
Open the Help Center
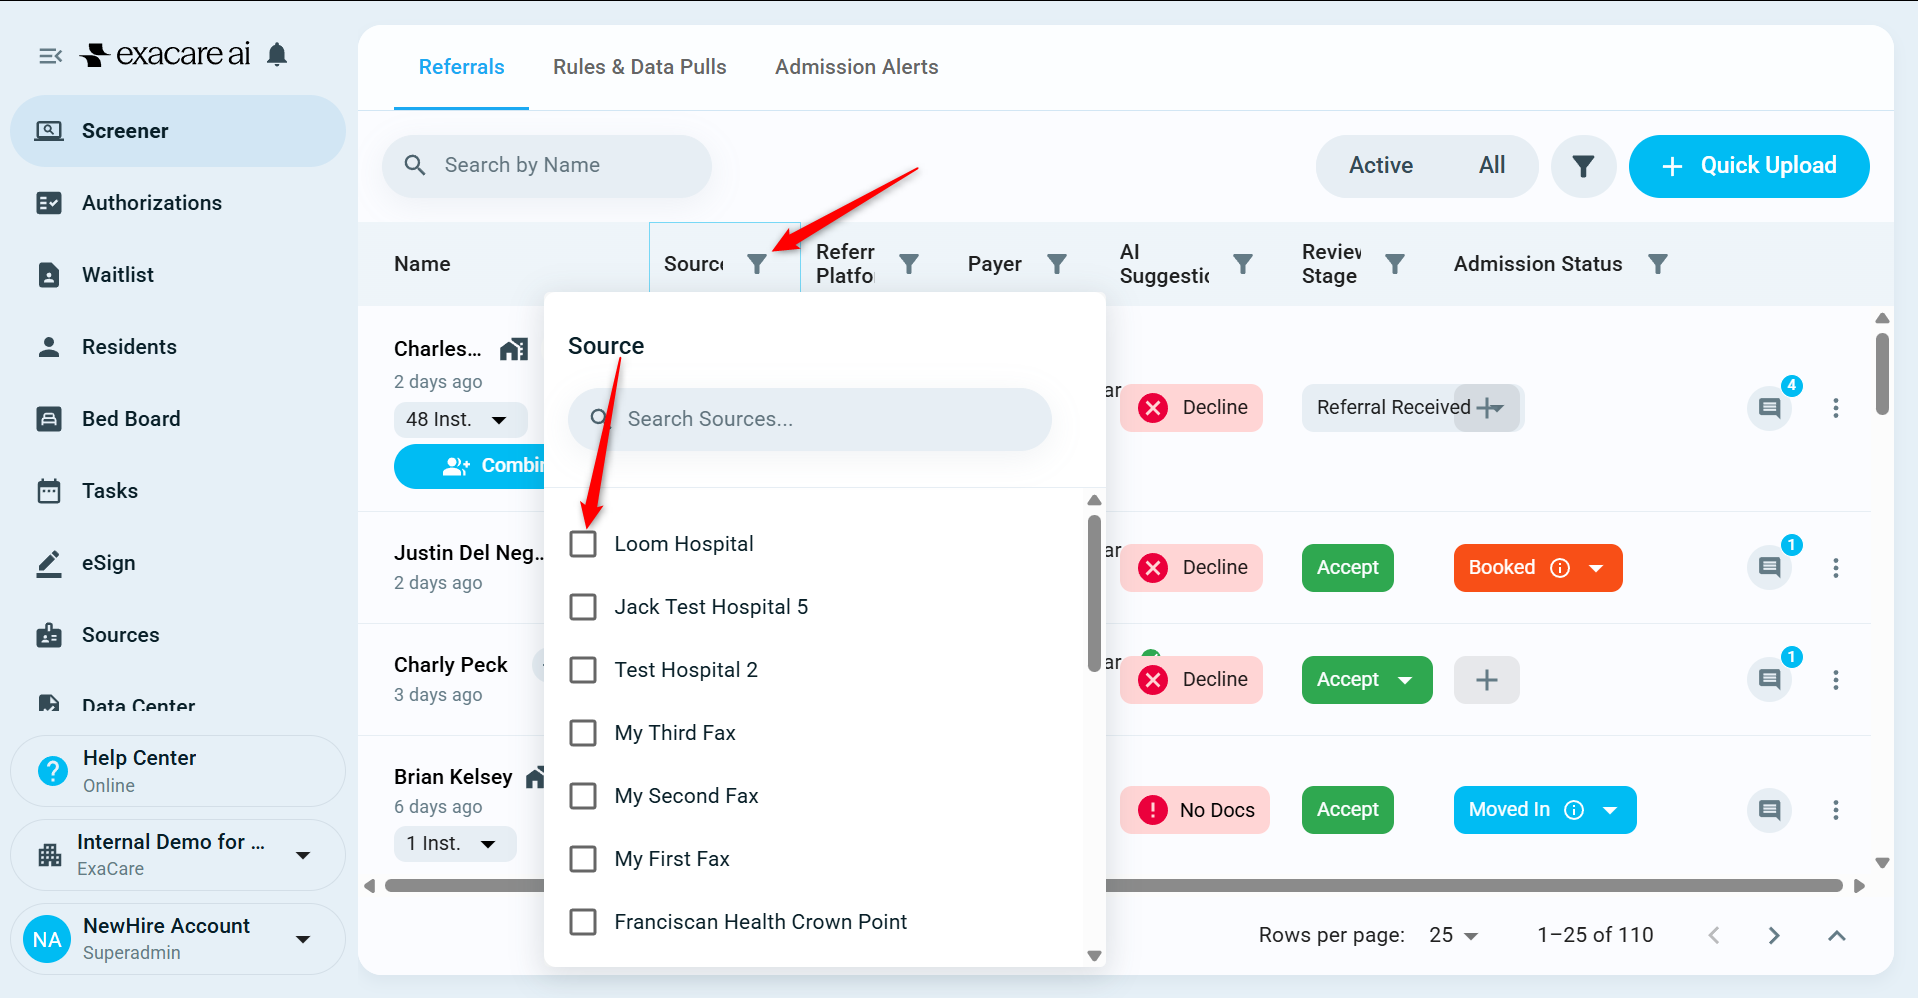(178, 771)
